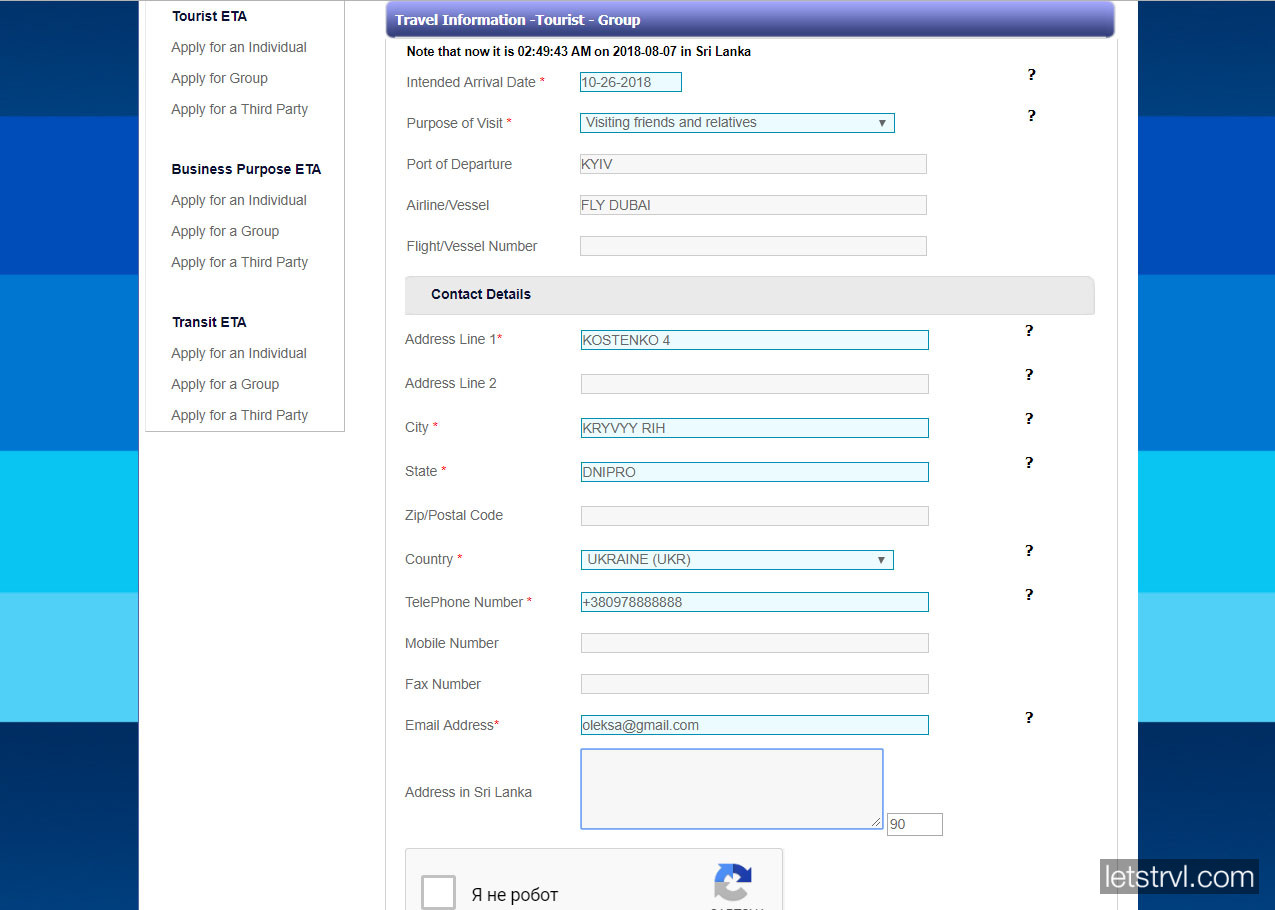Check the reCAPTCHA 'Я не робот' checkbox
The width and height of the screenshot is (1275, 910).
point(438,892)
